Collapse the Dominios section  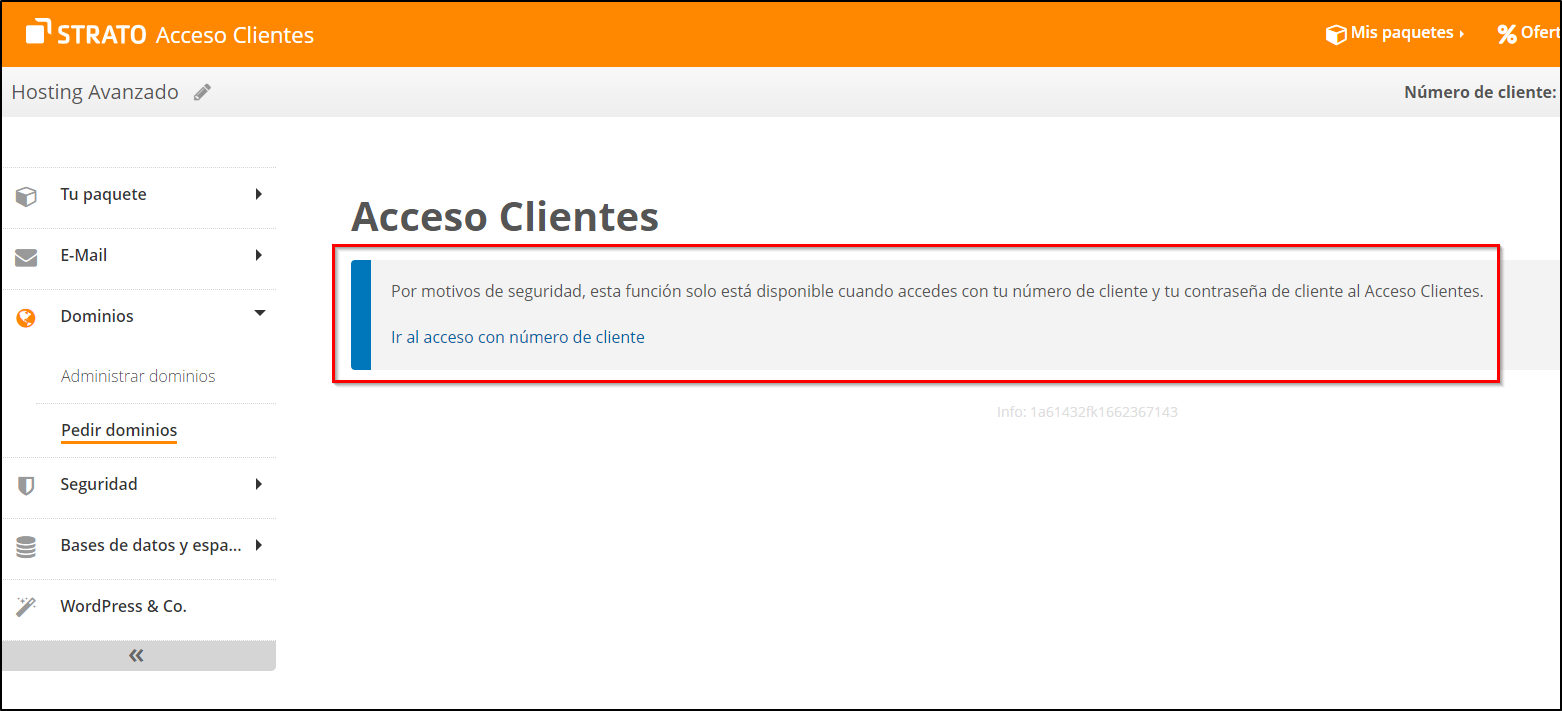pos(259,313)
